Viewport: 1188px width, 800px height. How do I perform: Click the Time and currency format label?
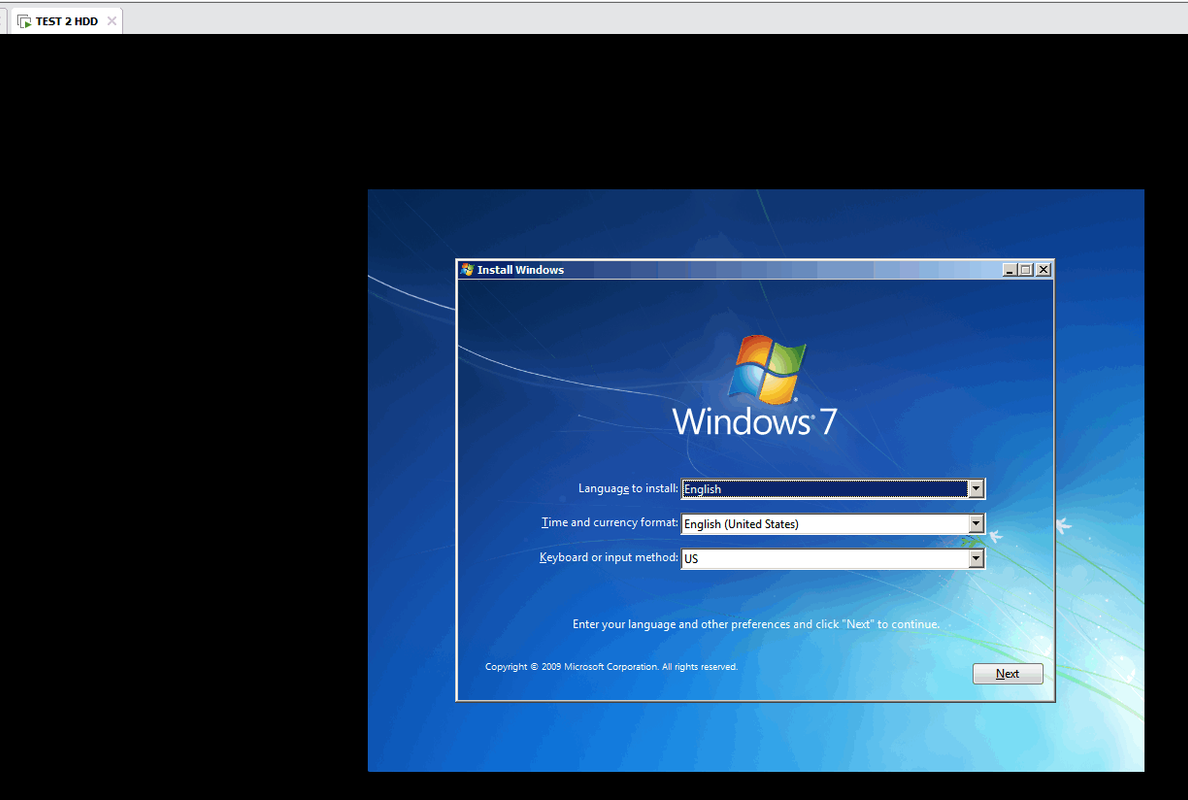point(610,523)
